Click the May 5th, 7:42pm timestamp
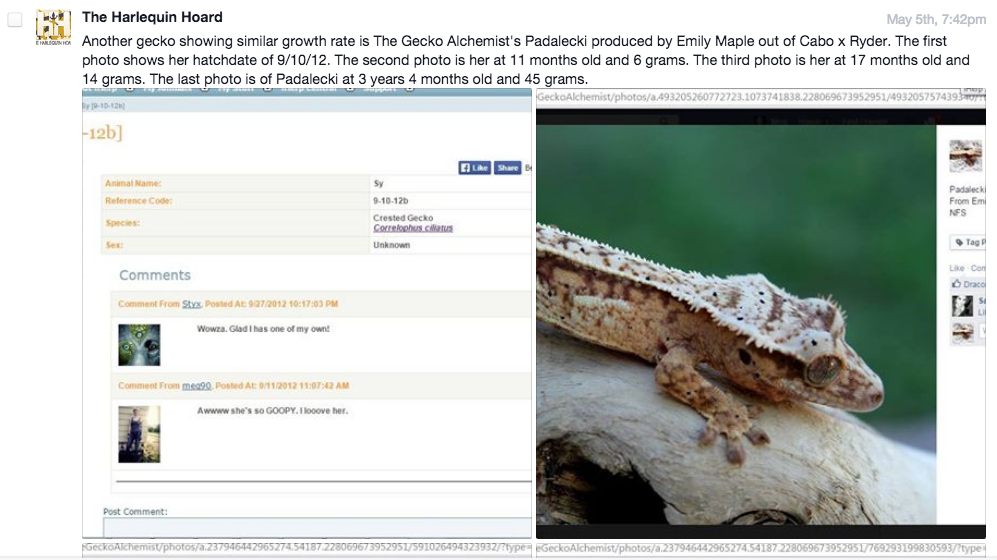The image size is (997, 560). point(936,20)
